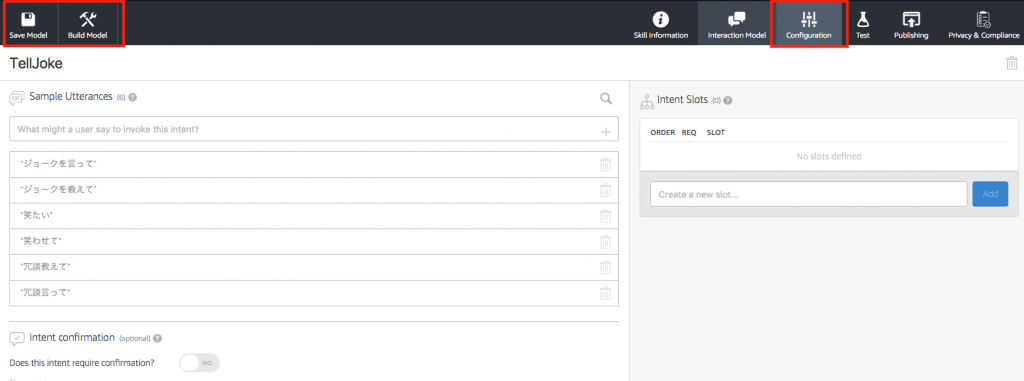Search sample utterances with magnifier icon
The width and height of the screenshot is (1024, 381).
point(606,99)
